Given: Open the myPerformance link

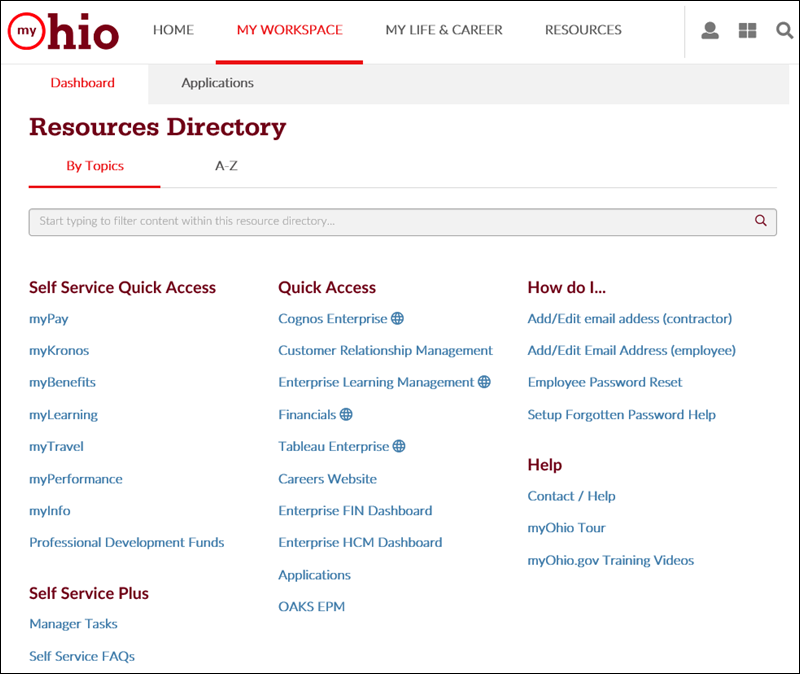Looking at the screenshot, I should [76, 479].
